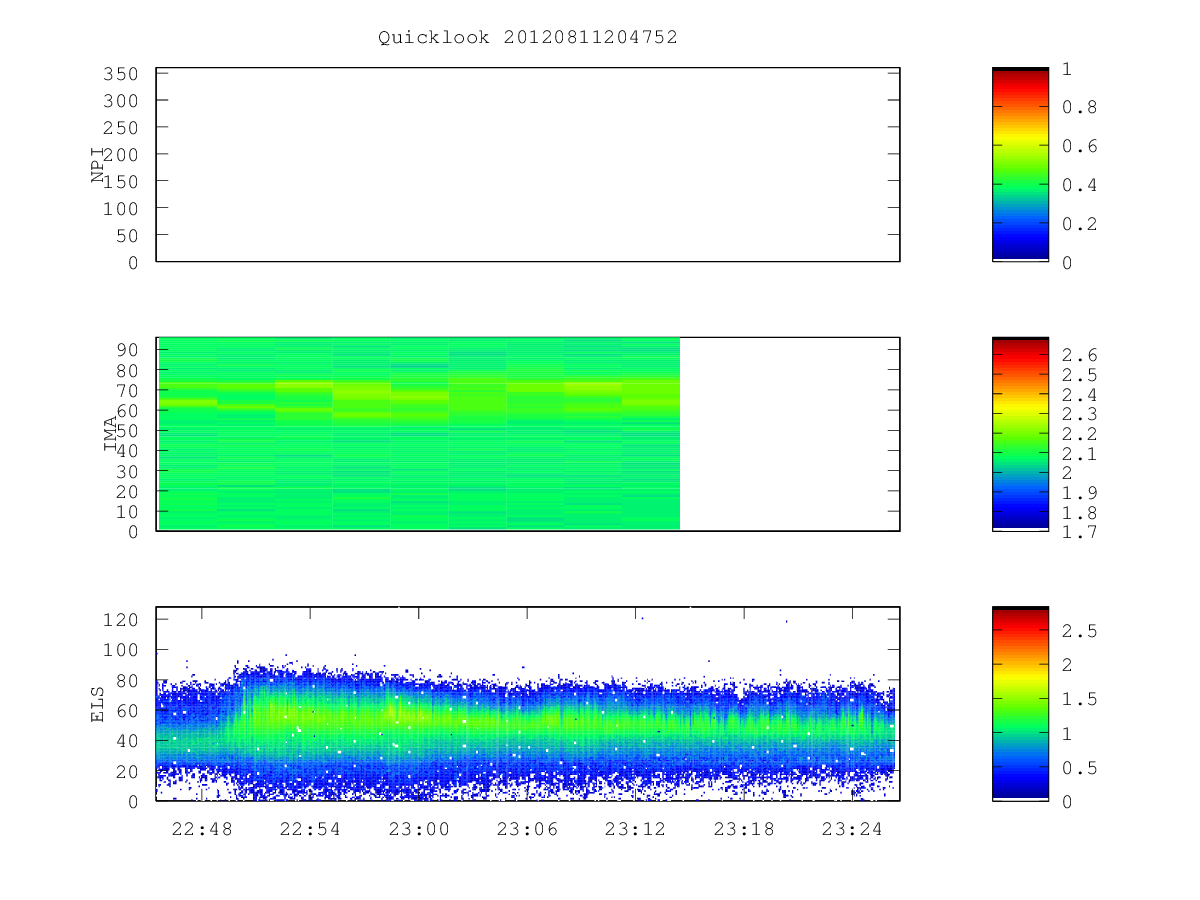
Task: Click the 23:06 time tick label
Action: click(527, 828)
